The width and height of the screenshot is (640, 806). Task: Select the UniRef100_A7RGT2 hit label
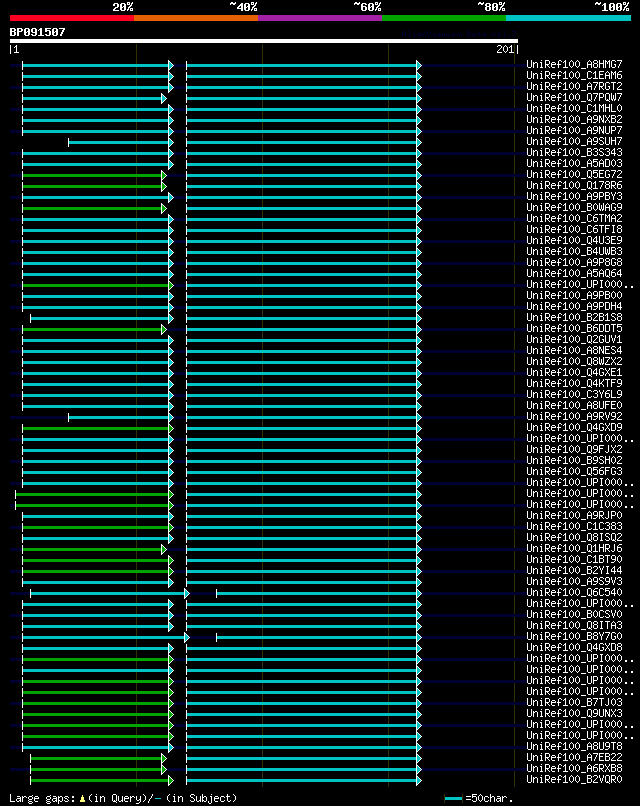click(x=574, y=86)
